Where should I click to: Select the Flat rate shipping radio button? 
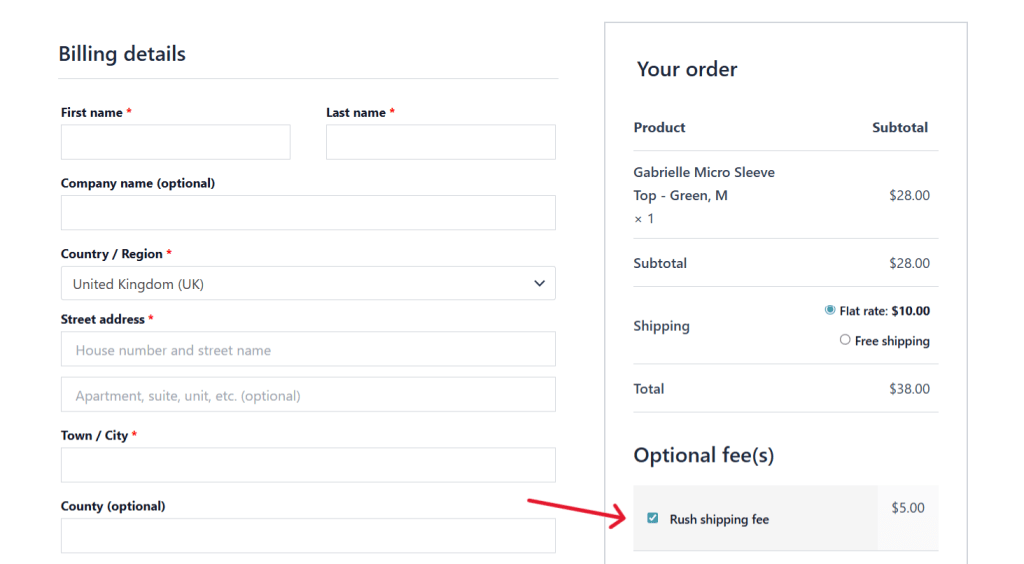click(x=830, y=310)
